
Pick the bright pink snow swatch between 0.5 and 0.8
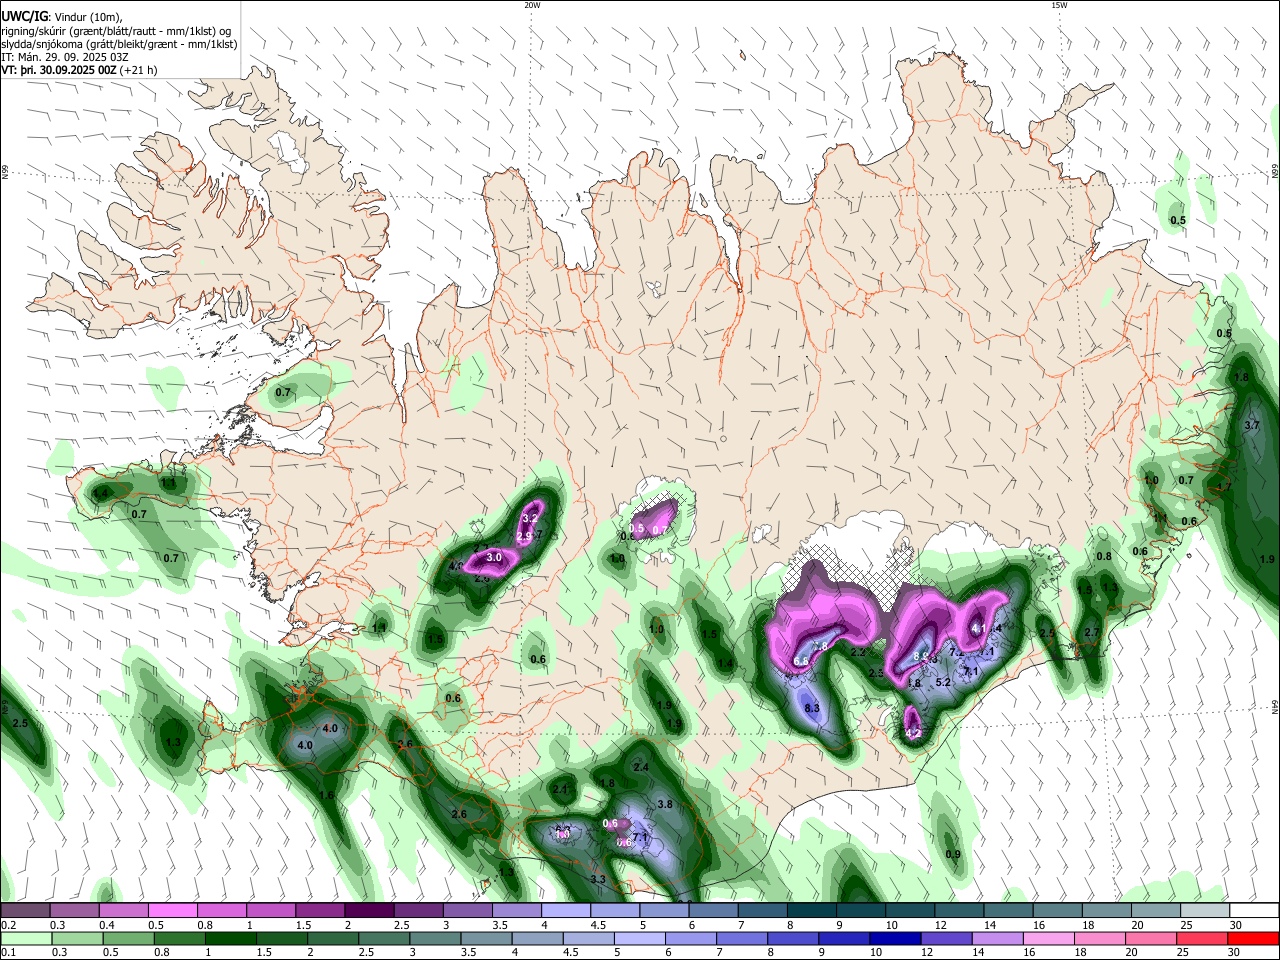point(172,910)
